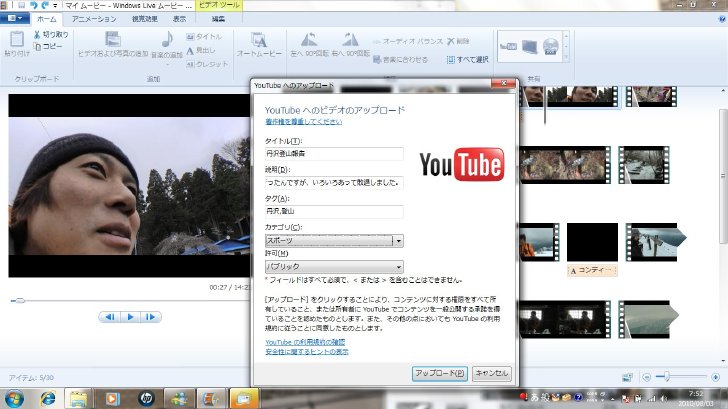Image resolution: width=728 pixels, height=409 pixels.
Task: Click the thumbnail size icon in status bar
Action: (x=627, y=377)
